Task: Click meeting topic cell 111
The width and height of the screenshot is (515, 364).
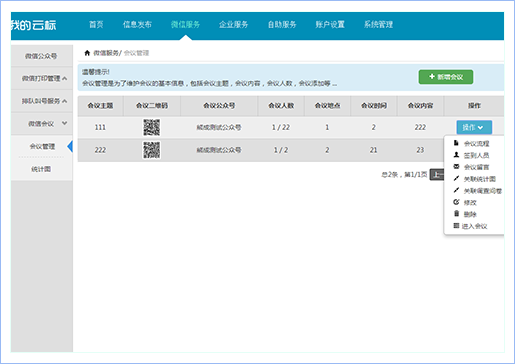Action: click(x=100, y=127)
